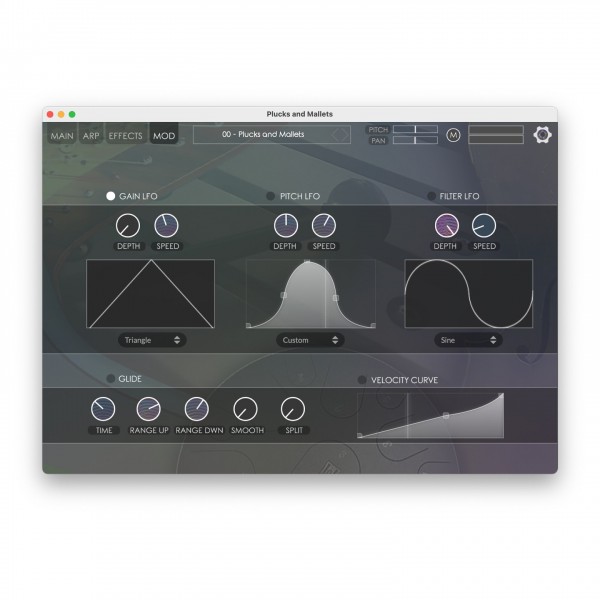Click the velocity curve bottom-left node

[360, 435]
